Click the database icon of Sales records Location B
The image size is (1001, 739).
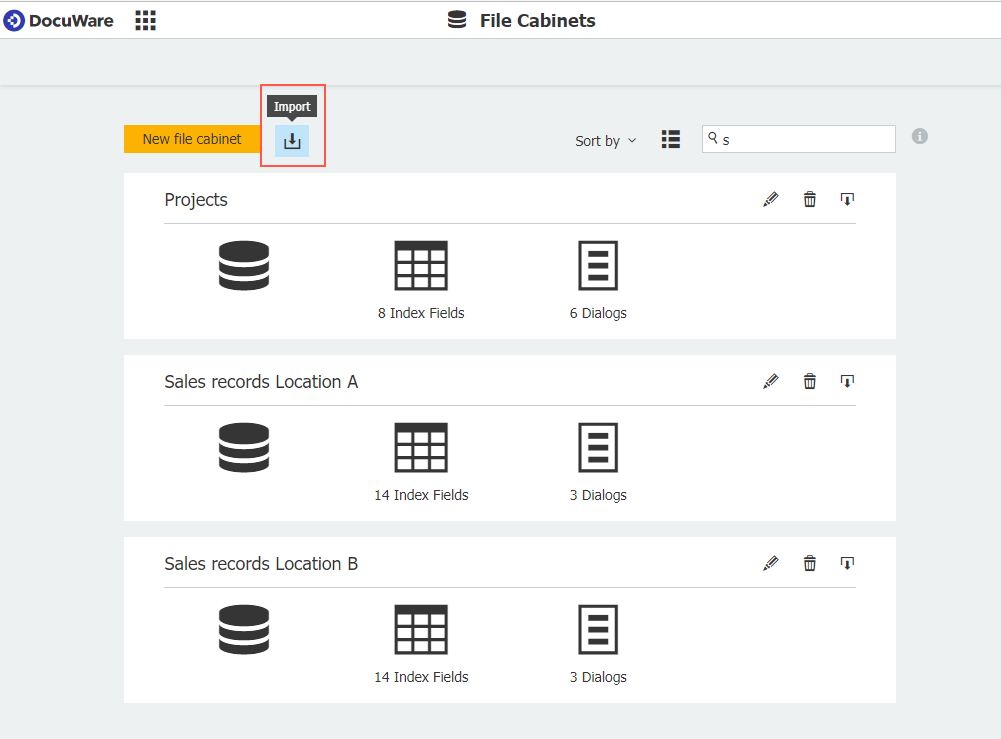[243, 629]
